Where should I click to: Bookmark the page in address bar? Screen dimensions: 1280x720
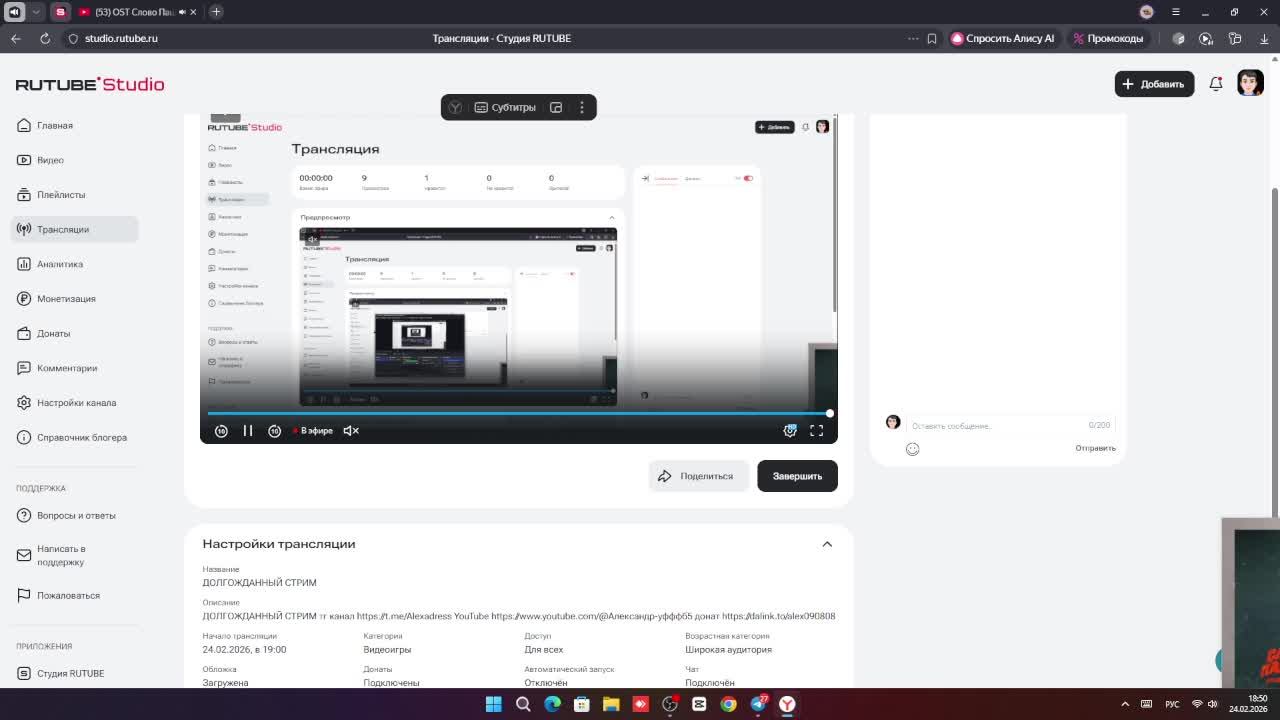coord(932,38)
